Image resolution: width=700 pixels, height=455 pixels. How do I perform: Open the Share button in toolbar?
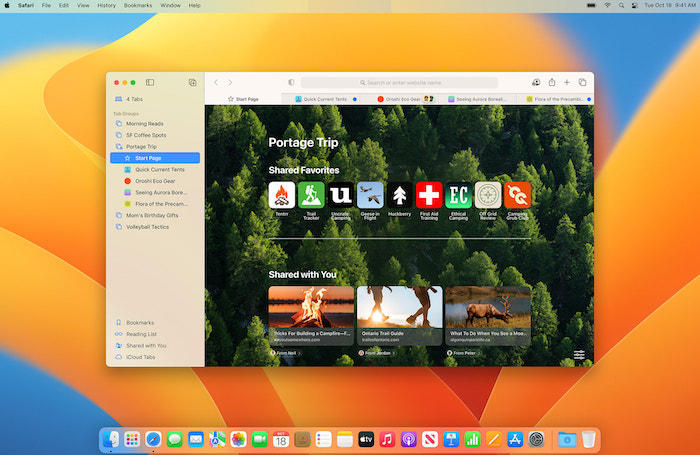pos(550,82)
